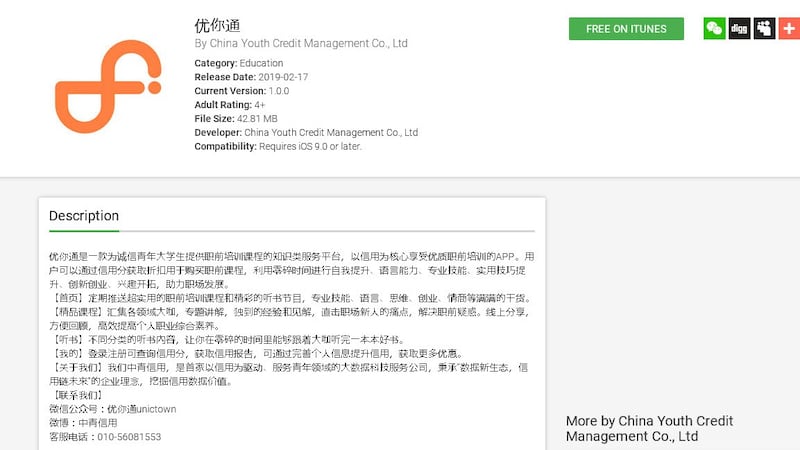Open By China Youth Credit Management Co., Ltd
The width and height of the screenshot is (800, 450).
[301, 43]
